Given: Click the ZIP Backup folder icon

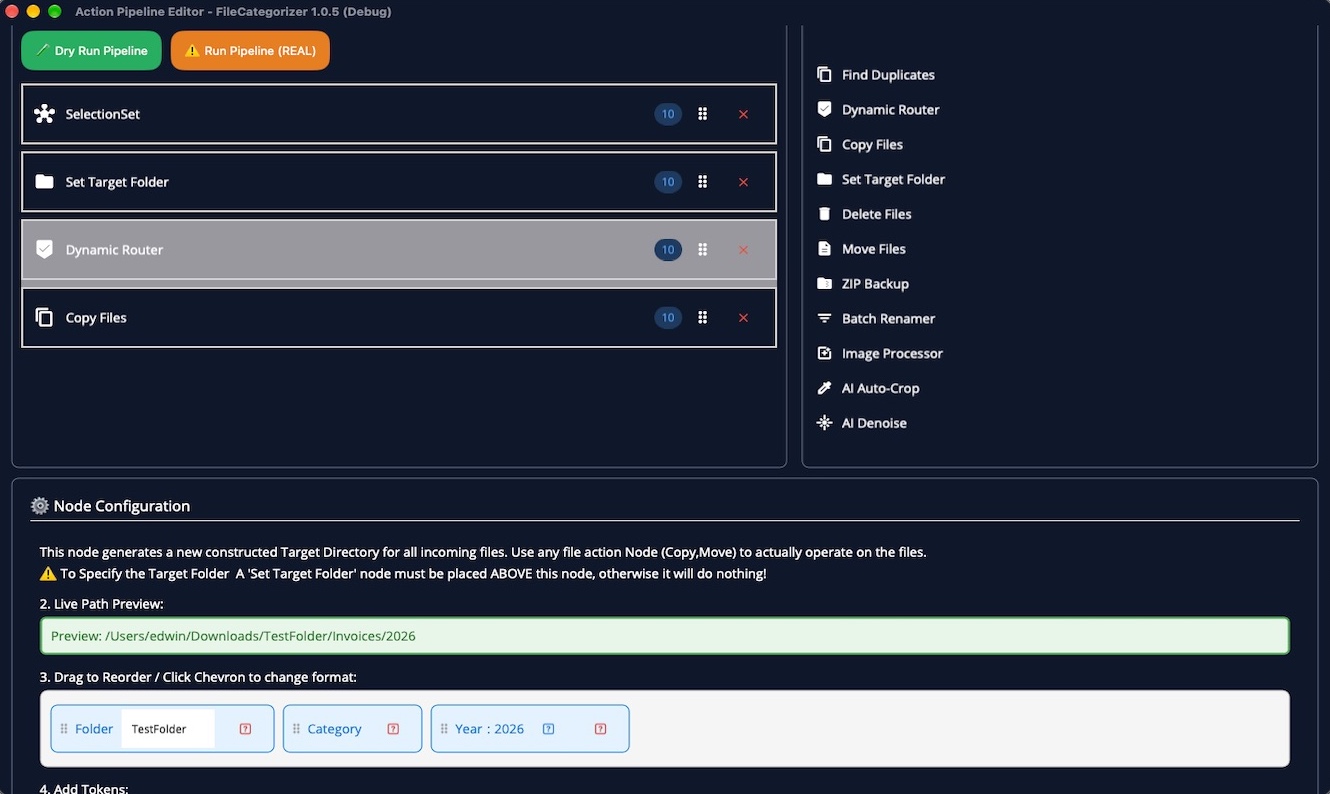Looking at the screenshot, I should pyautogui.click(x=824, y=284).
